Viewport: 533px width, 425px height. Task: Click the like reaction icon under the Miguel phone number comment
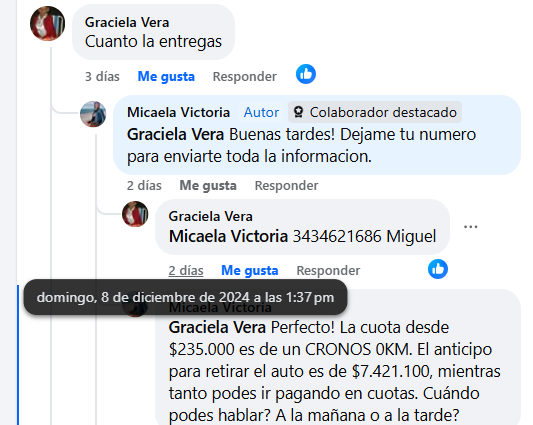pos(438,269)
